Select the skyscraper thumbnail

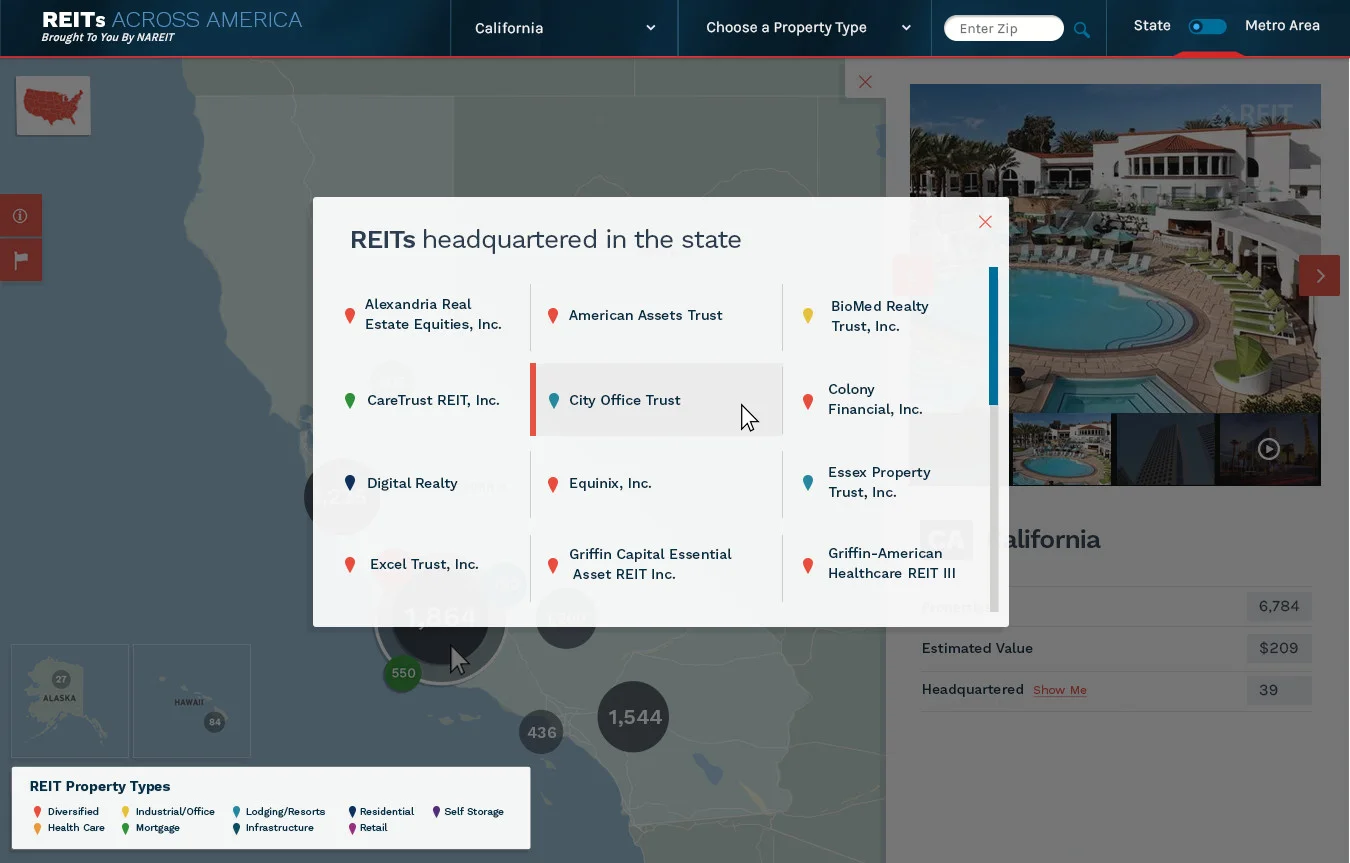click(1165, 449)
